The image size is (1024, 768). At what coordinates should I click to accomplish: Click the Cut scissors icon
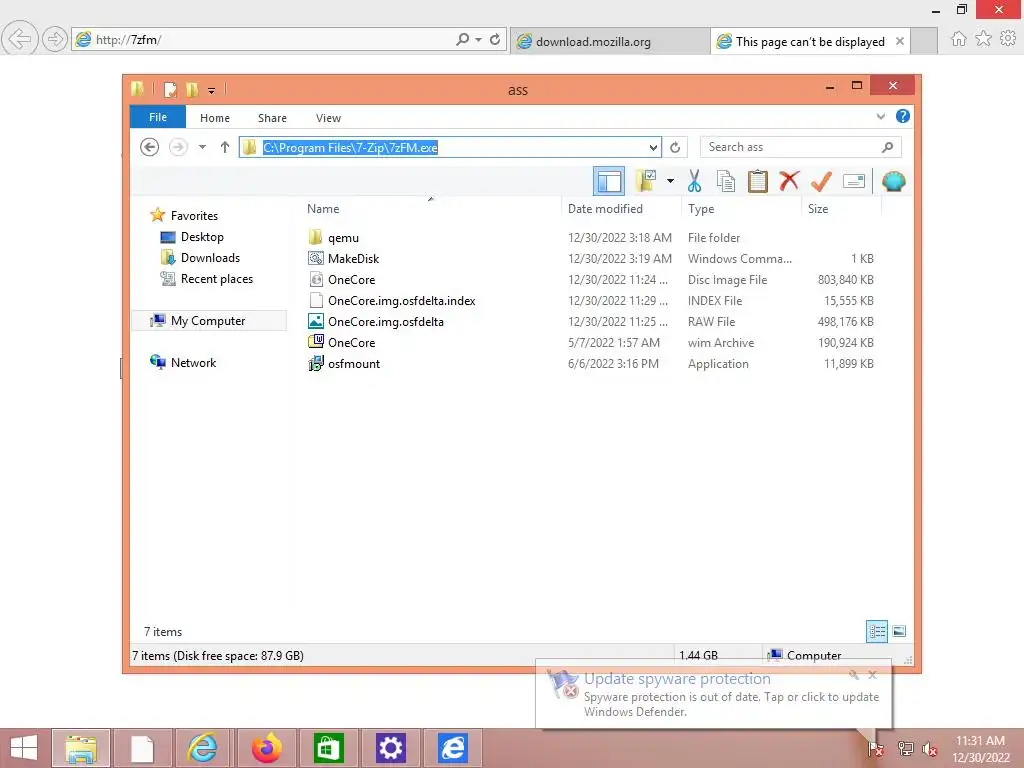tap(694, 181)
